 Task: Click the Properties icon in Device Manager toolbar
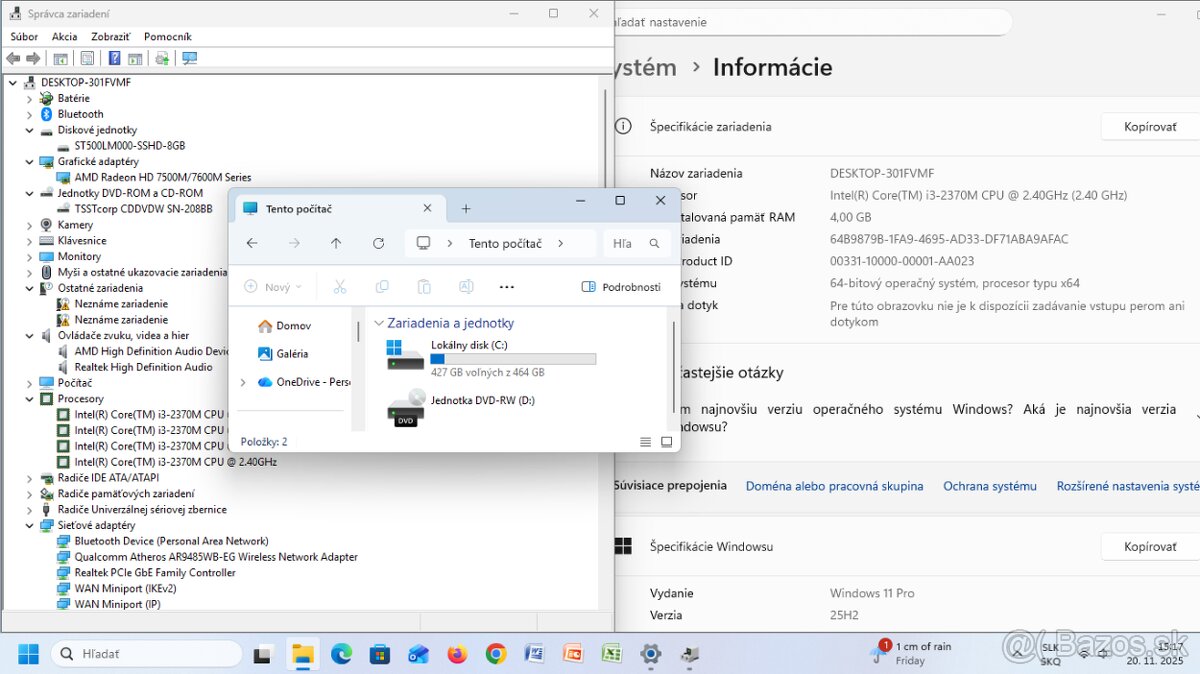pos(87,58)
